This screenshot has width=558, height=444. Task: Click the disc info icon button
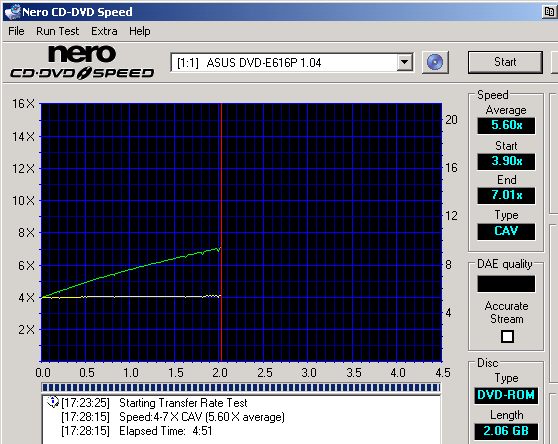coord(435,63)
